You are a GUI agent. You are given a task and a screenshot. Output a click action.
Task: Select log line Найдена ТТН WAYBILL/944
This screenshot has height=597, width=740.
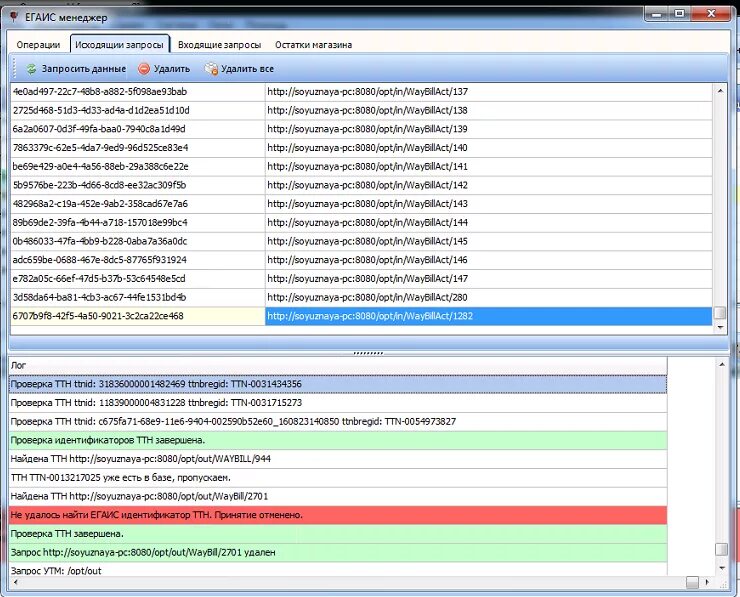tap(338, 459)
